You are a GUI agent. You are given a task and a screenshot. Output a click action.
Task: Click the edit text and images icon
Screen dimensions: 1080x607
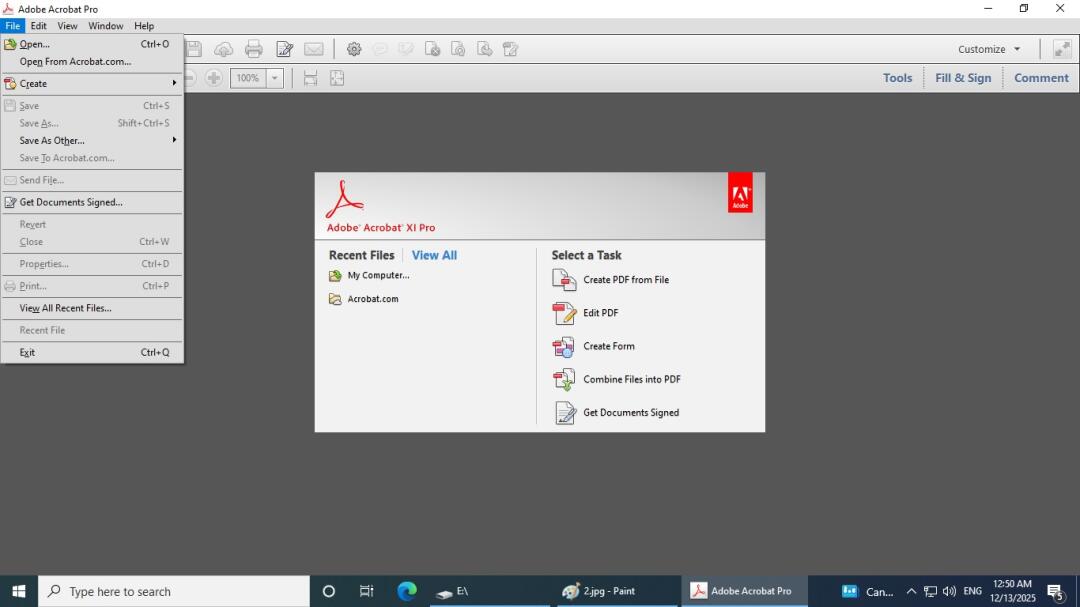click(x=510, y=49)
